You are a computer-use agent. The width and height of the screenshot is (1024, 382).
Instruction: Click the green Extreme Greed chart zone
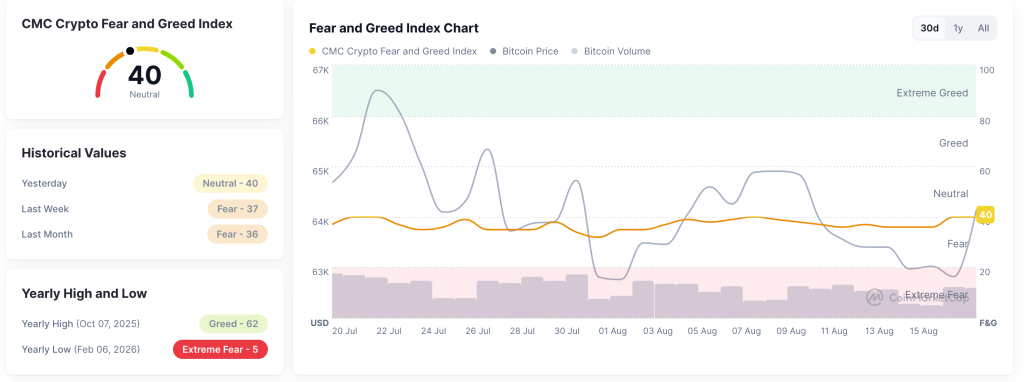[x=654, y=91]
